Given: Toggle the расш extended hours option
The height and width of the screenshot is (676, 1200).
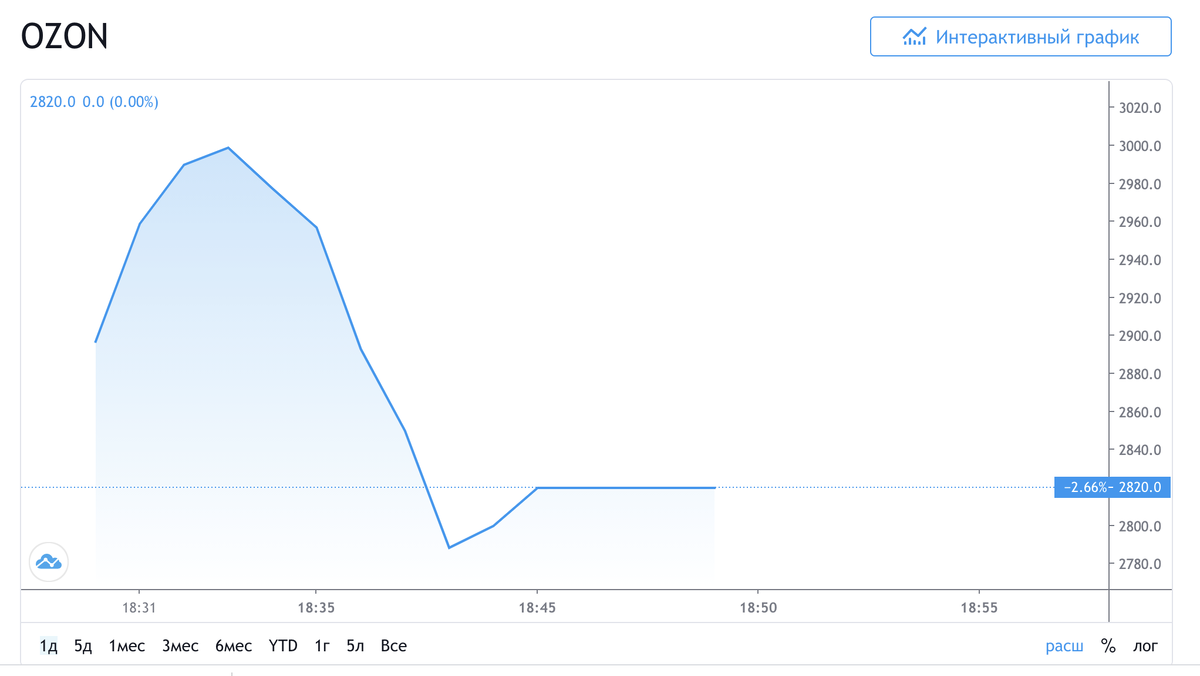Looking at the screenshot, I should [x=1064, y=646].
